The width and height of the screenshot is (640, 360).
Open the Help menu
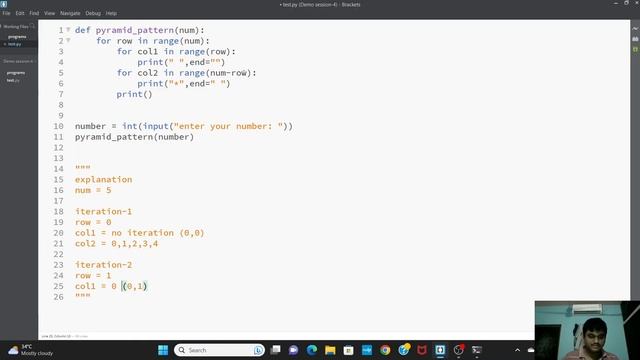(x=111, y=13)
